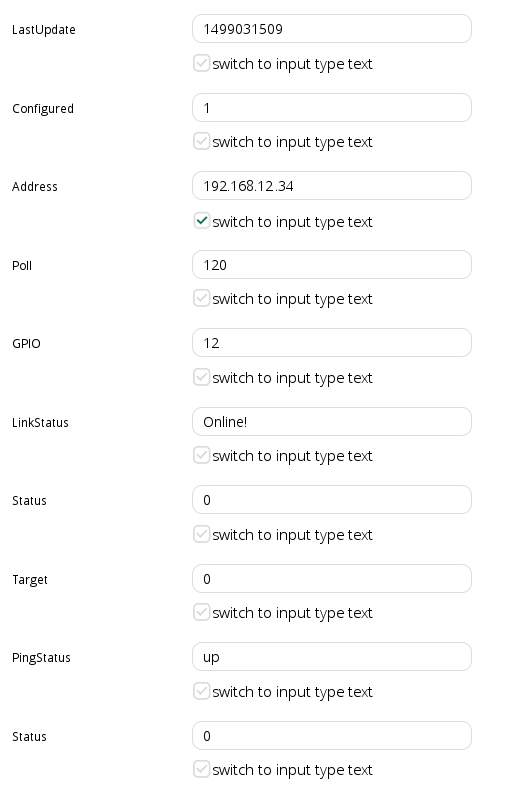
Task: Select the GPIO input field
Action: 332,343
